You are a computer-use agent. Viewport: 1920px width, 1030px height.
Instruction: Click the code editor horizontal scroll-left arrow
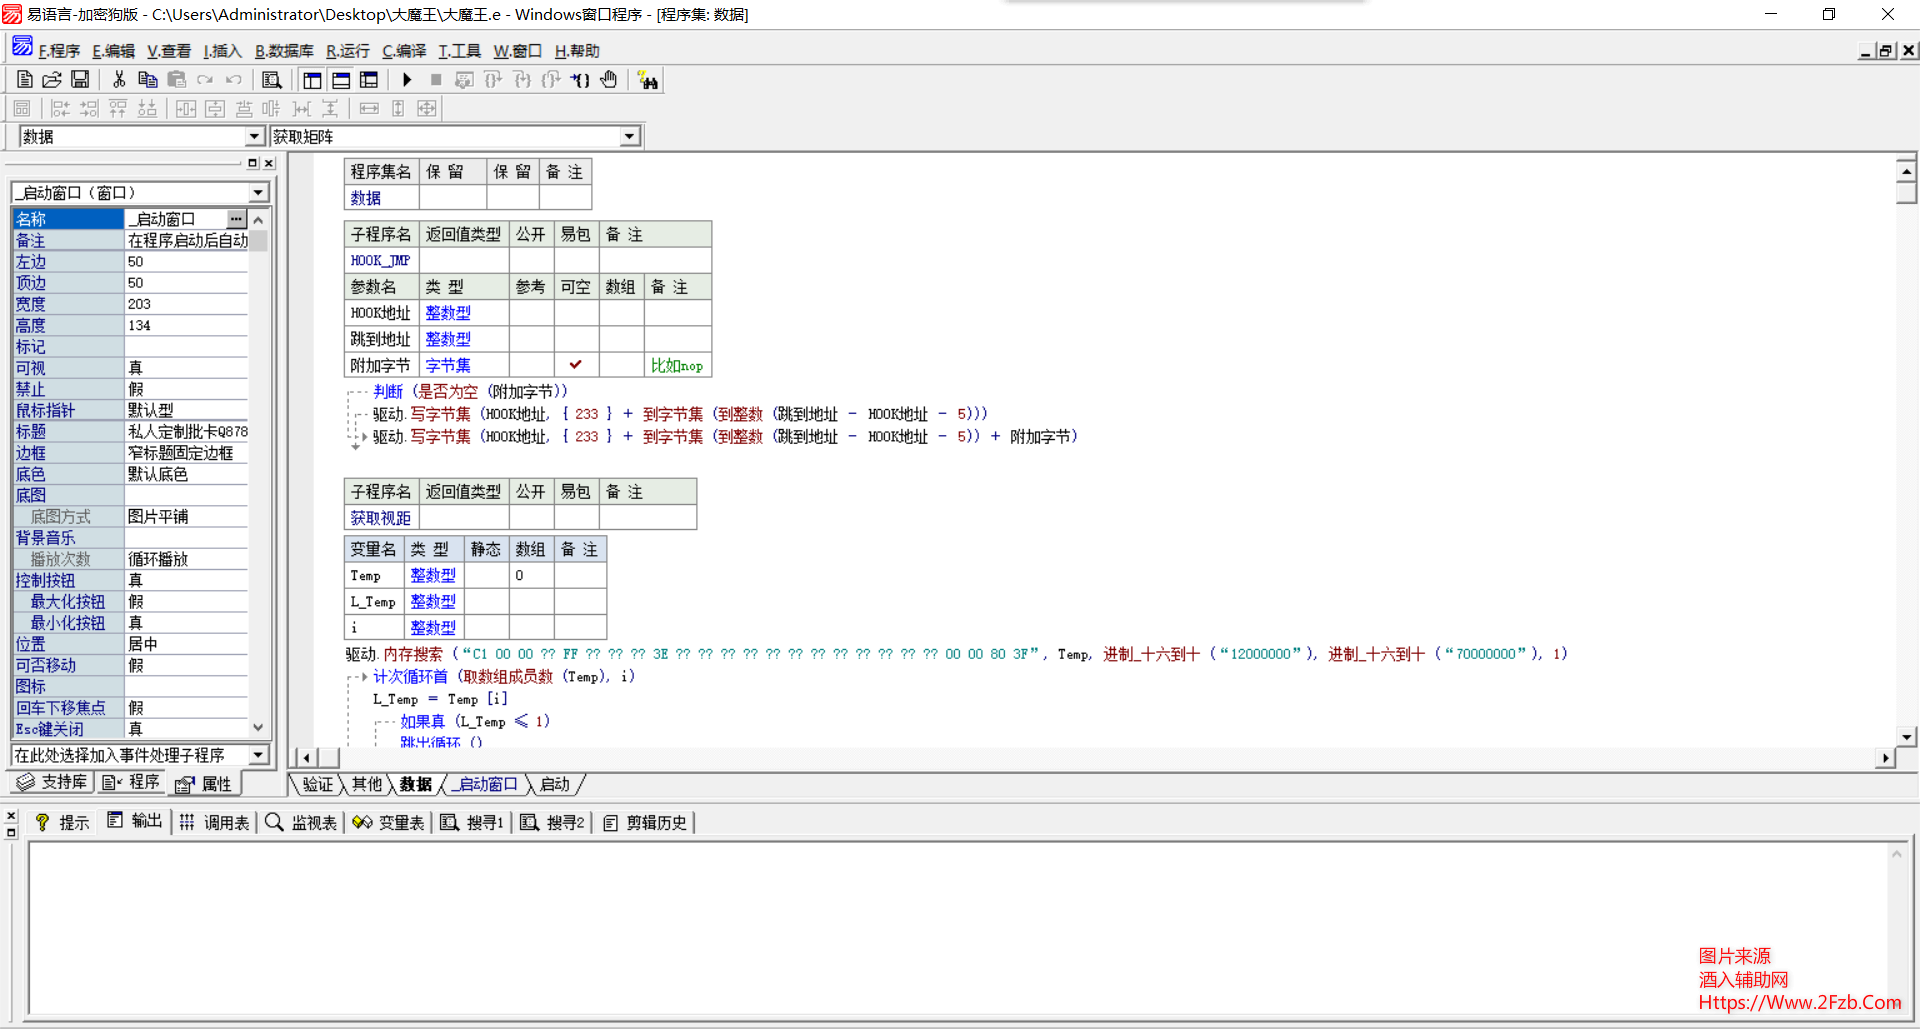tap(306, 758)
